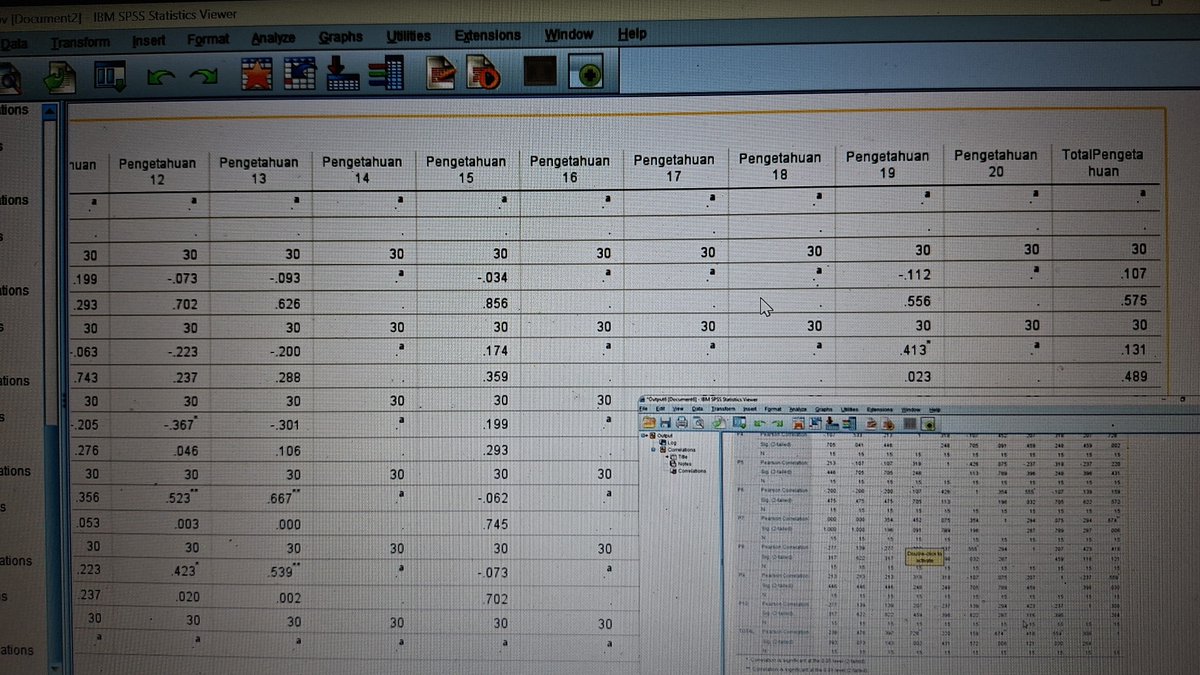The image size is (1200, 675).
Task: Click the Go to Data icon in small Output window
Action: 800,423
